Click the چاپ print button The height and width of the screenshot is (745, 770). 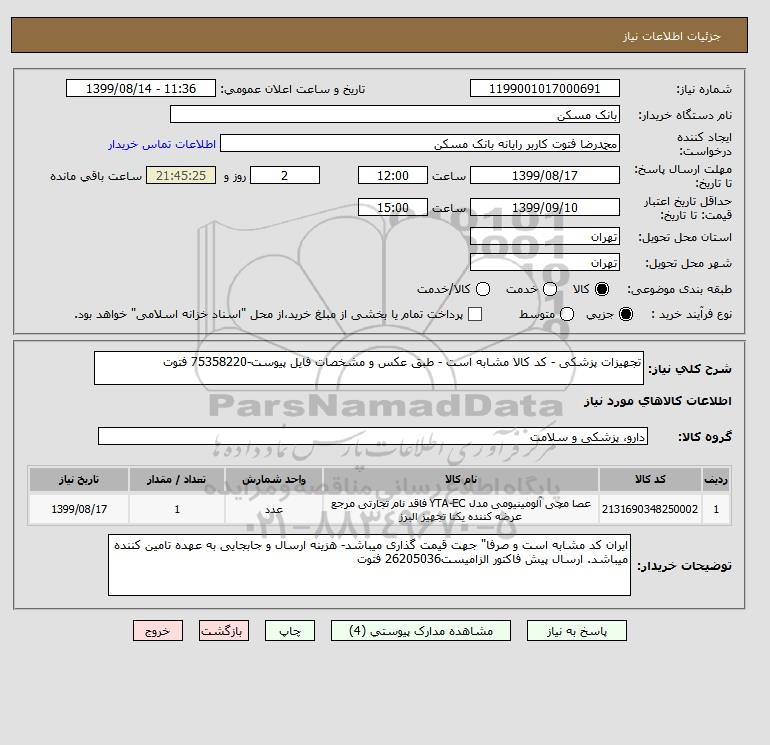[x=290, y=631]
